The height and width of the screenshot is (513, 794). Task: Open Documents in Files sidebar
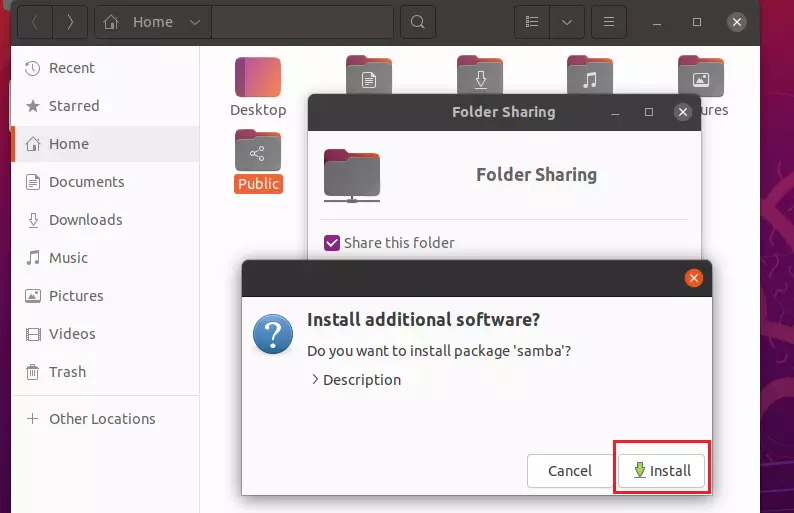pos(105,182)
